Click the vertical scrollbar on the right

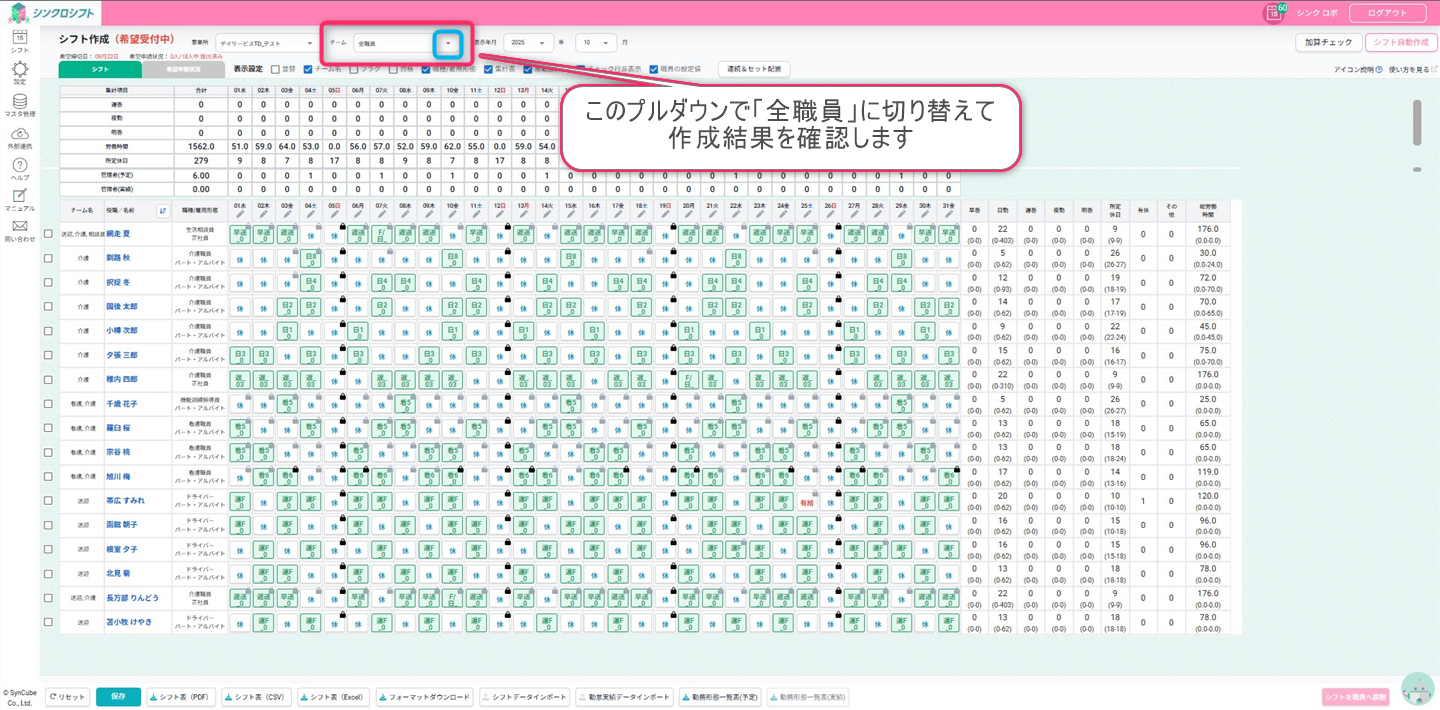pyautogui.click(x=1416, y=122)
